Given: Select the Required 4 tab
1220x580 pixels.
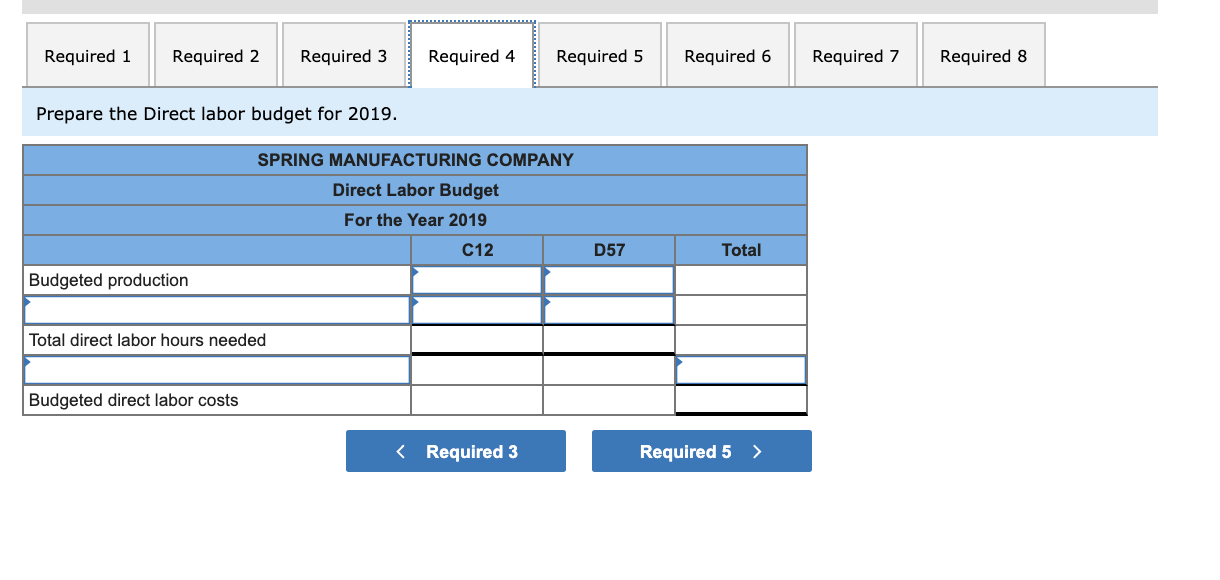Looking at the screenshot, I should pyautogui.click(x=471, y=55).
